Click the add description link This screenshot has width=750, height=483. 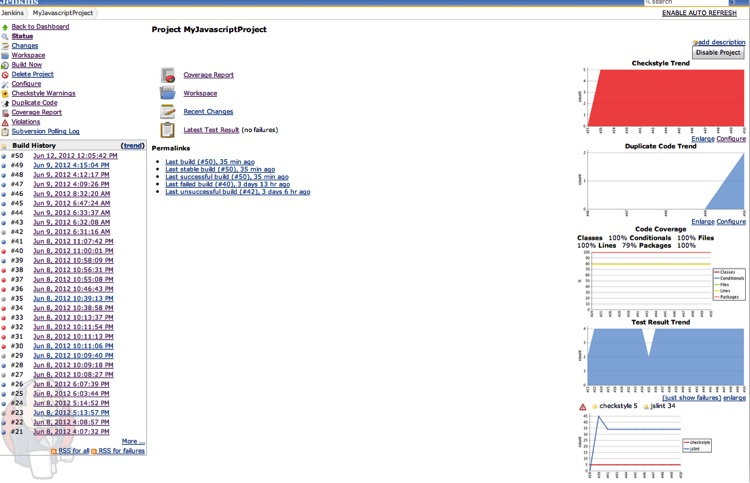tap(722, 42)
